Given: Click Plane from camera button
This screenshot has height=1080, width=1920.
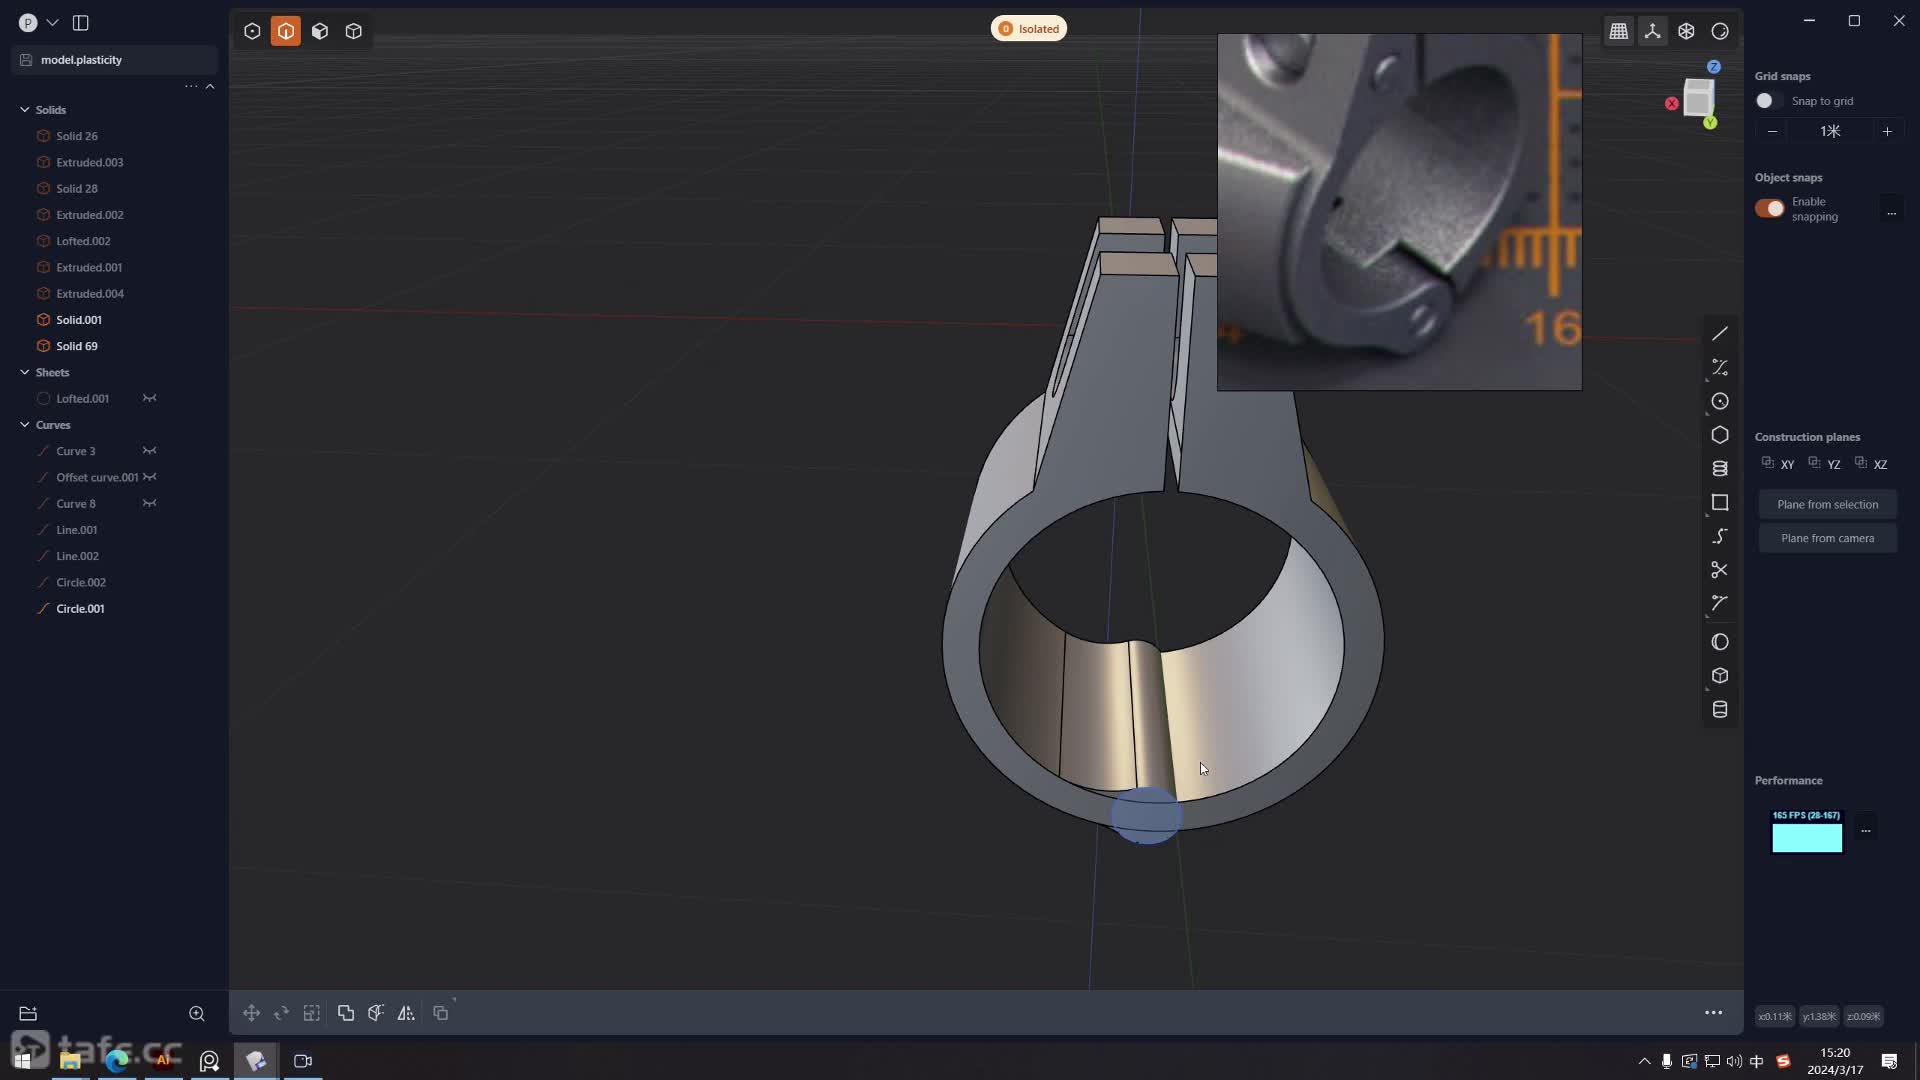Looking at the screenshot, I should 1828,538.
